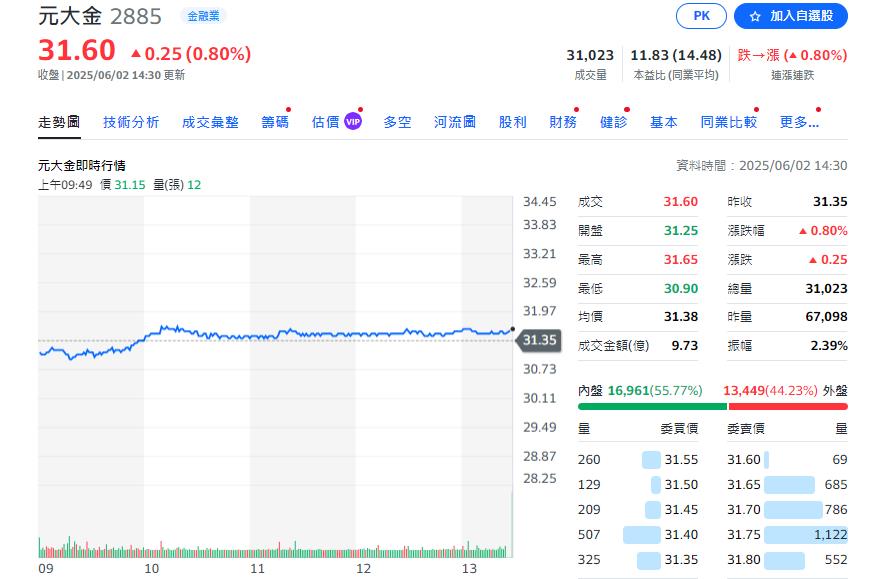Select the 健診 tab
This screenshot has height=579, width=876.
tap(613, 122)
